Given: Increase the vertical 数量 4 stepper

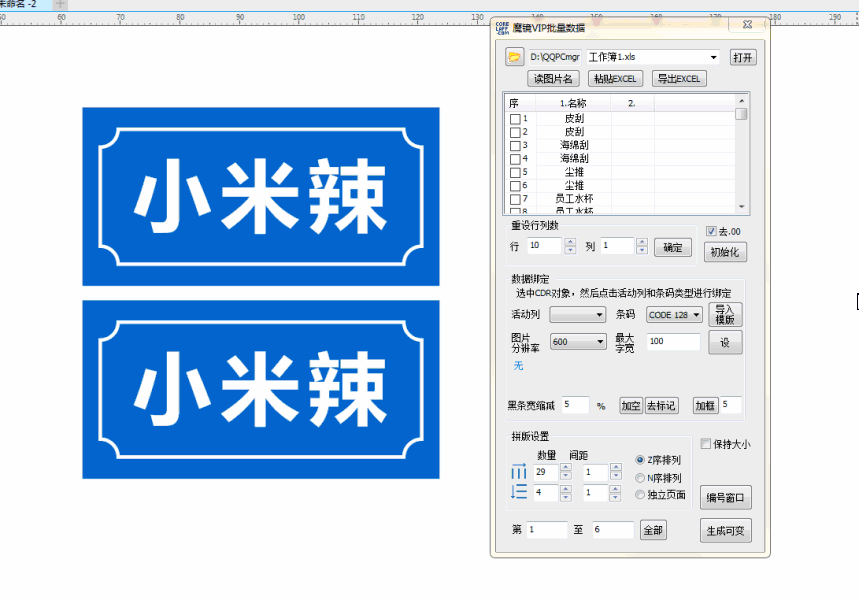Looking at the screenshot, I should (x=566, y=488).
